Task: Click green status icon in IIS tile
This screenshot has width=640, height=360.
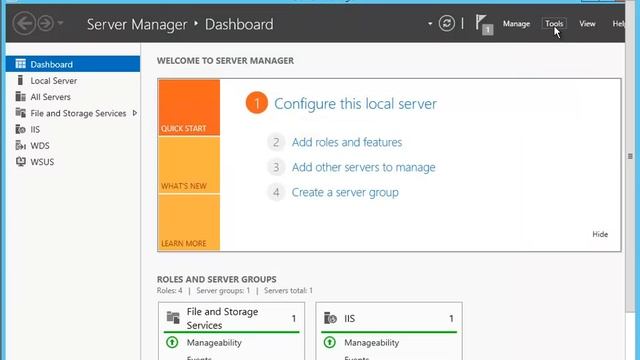Action: point(330,342)
